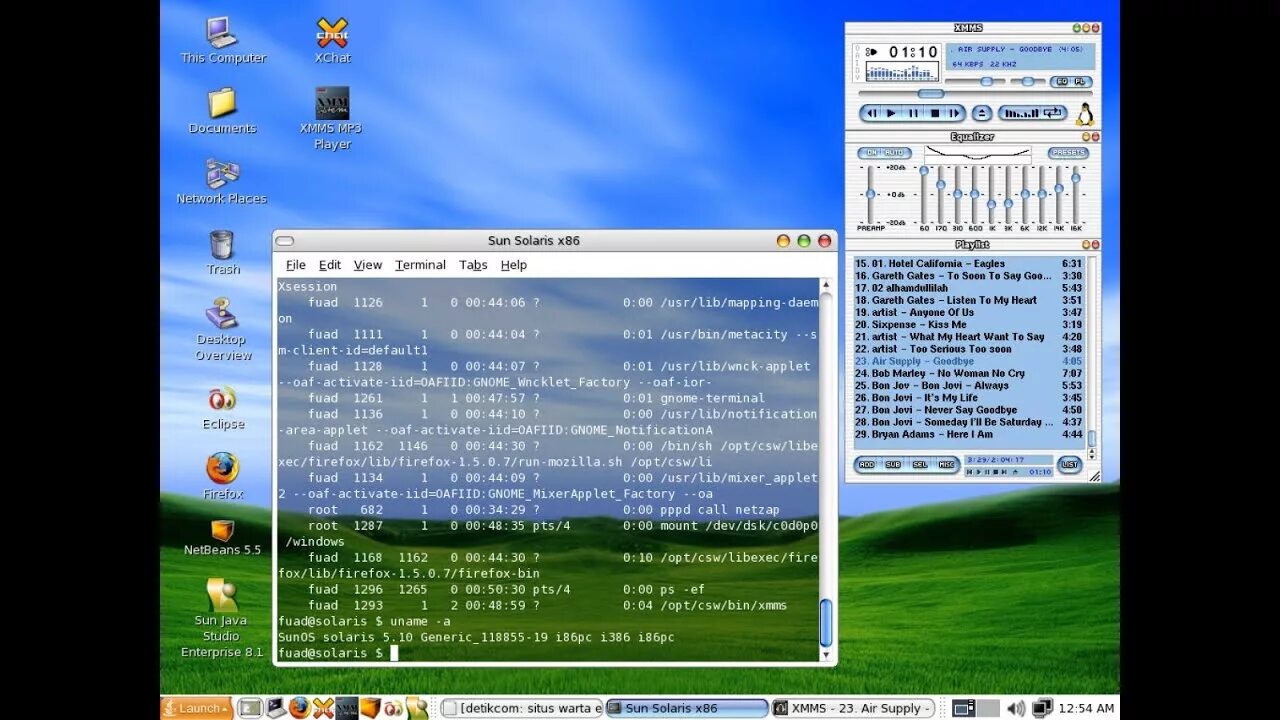Viewport: 1280px width, 720px height.
Task: Open the playlist LIST menu
Action: coord(1069,465)
